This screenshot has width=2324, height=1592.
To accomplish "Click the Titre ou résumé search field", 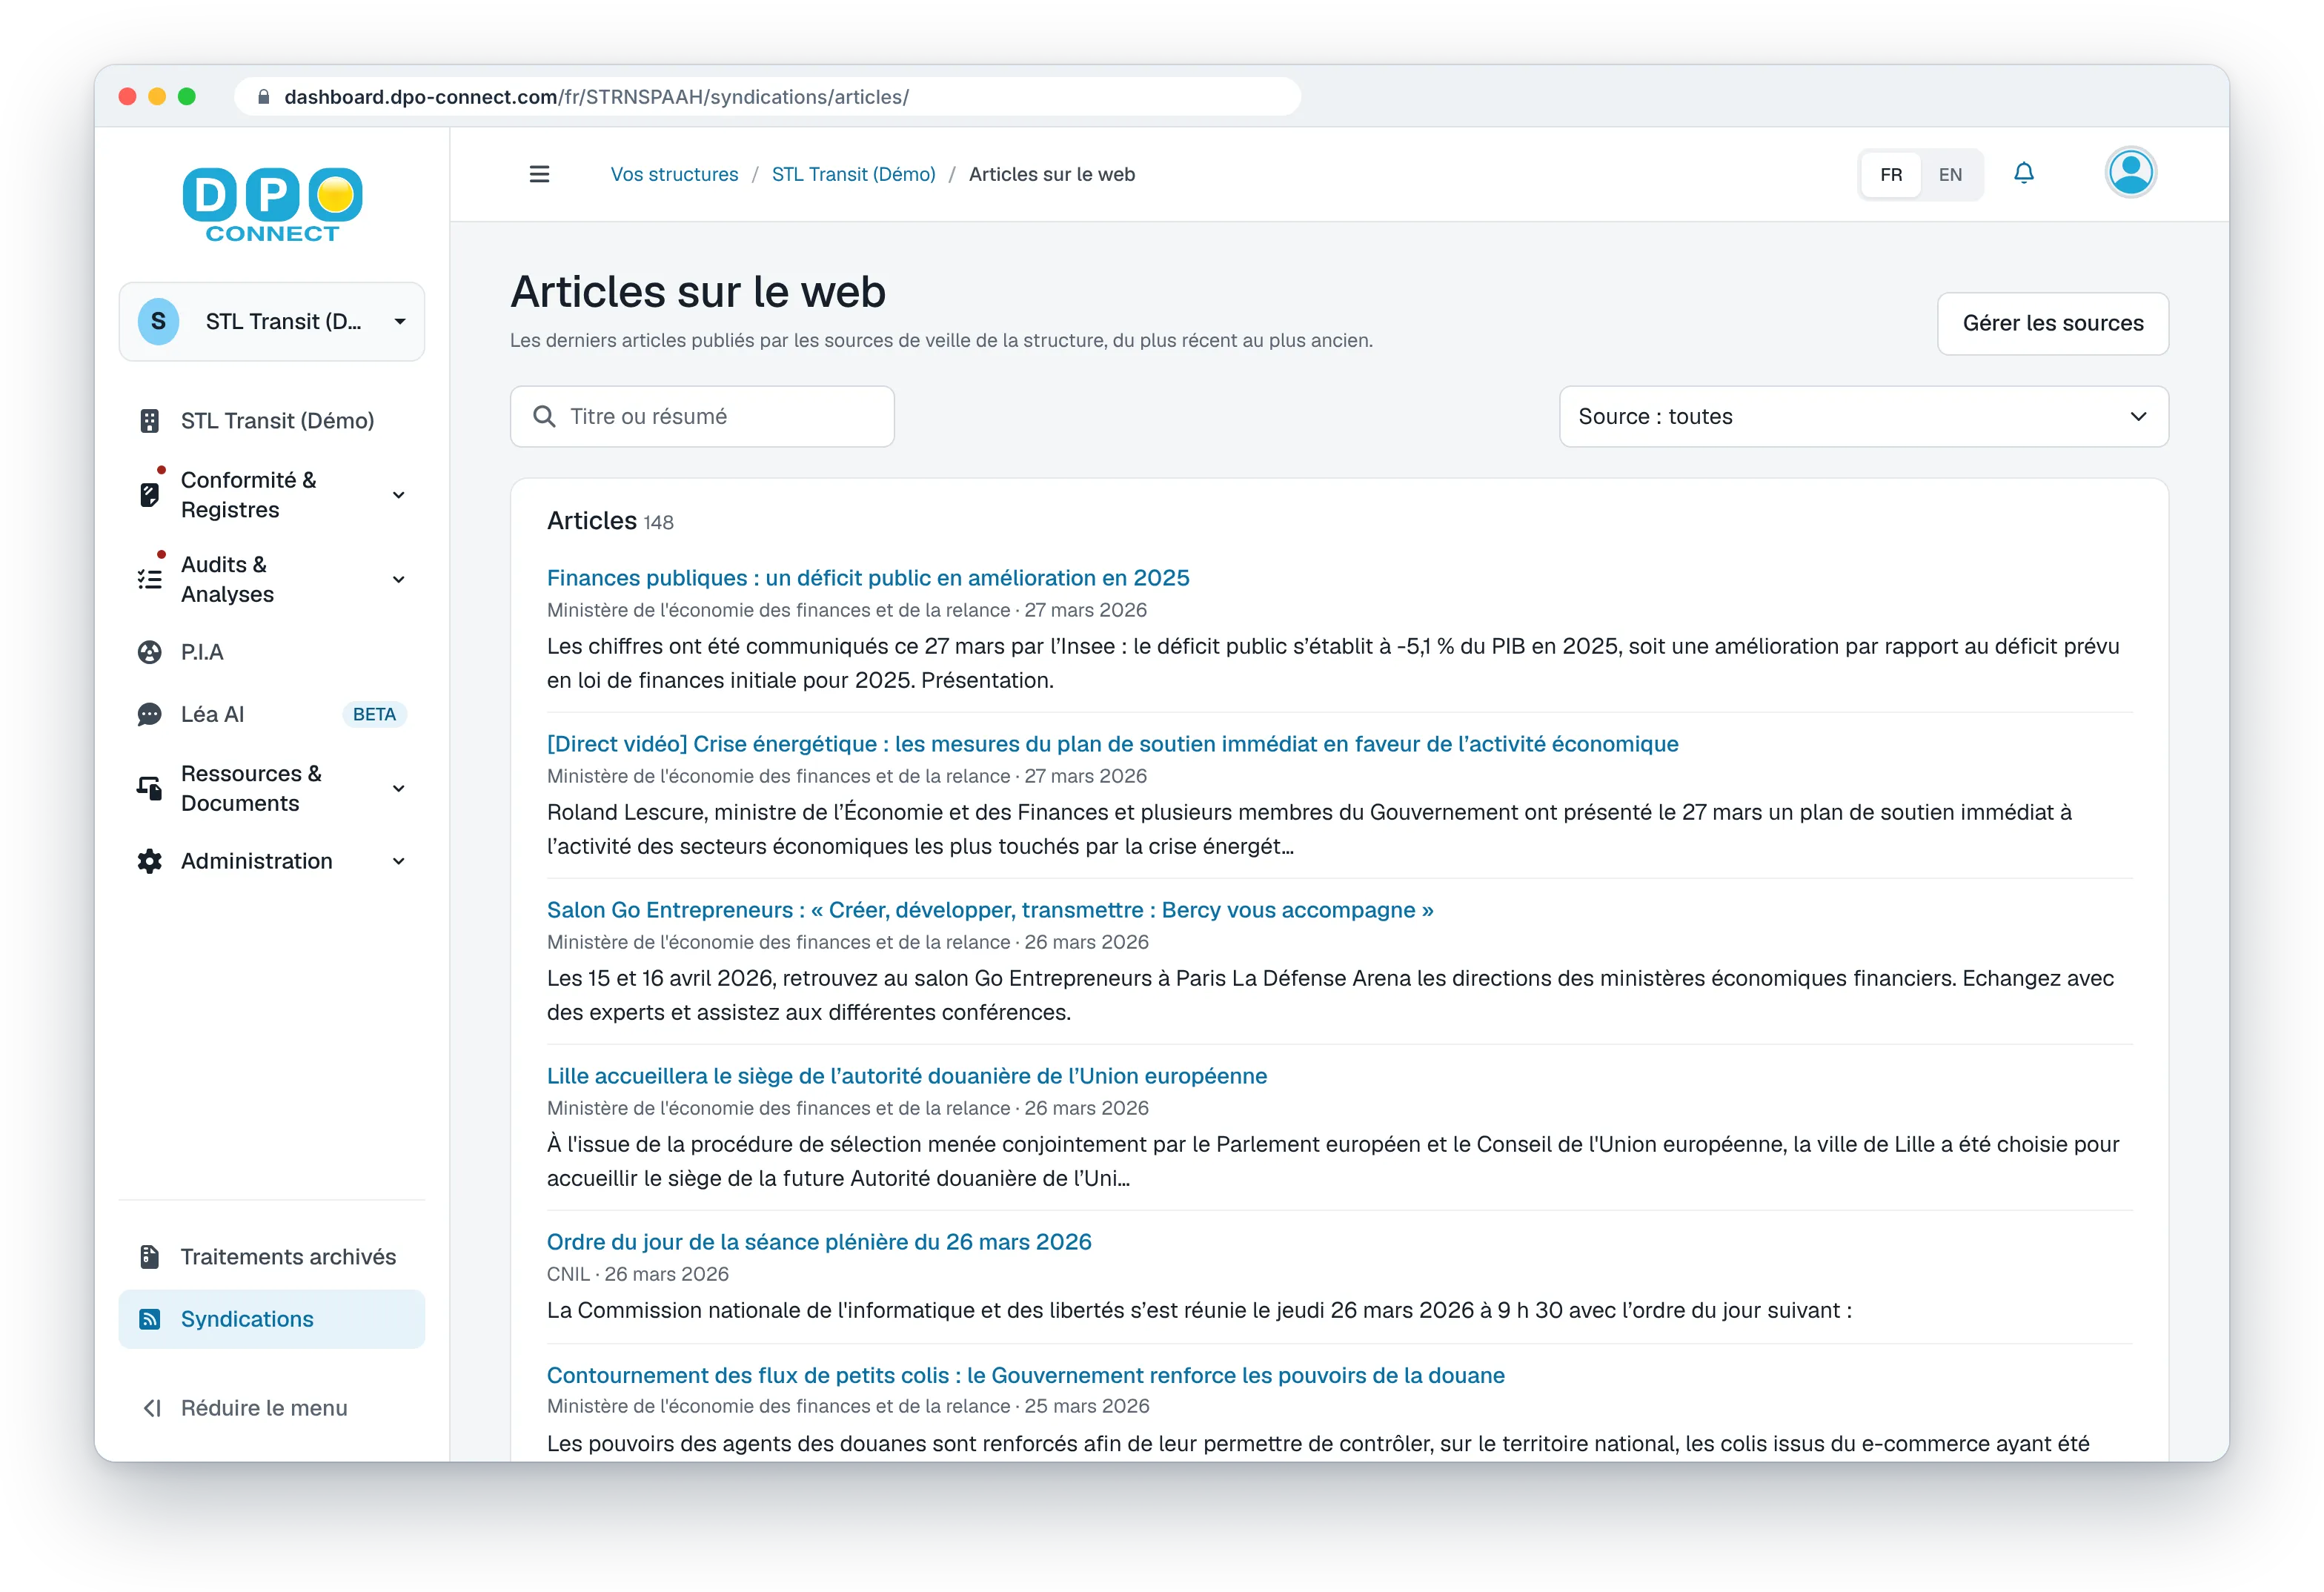I will (702, 416).
